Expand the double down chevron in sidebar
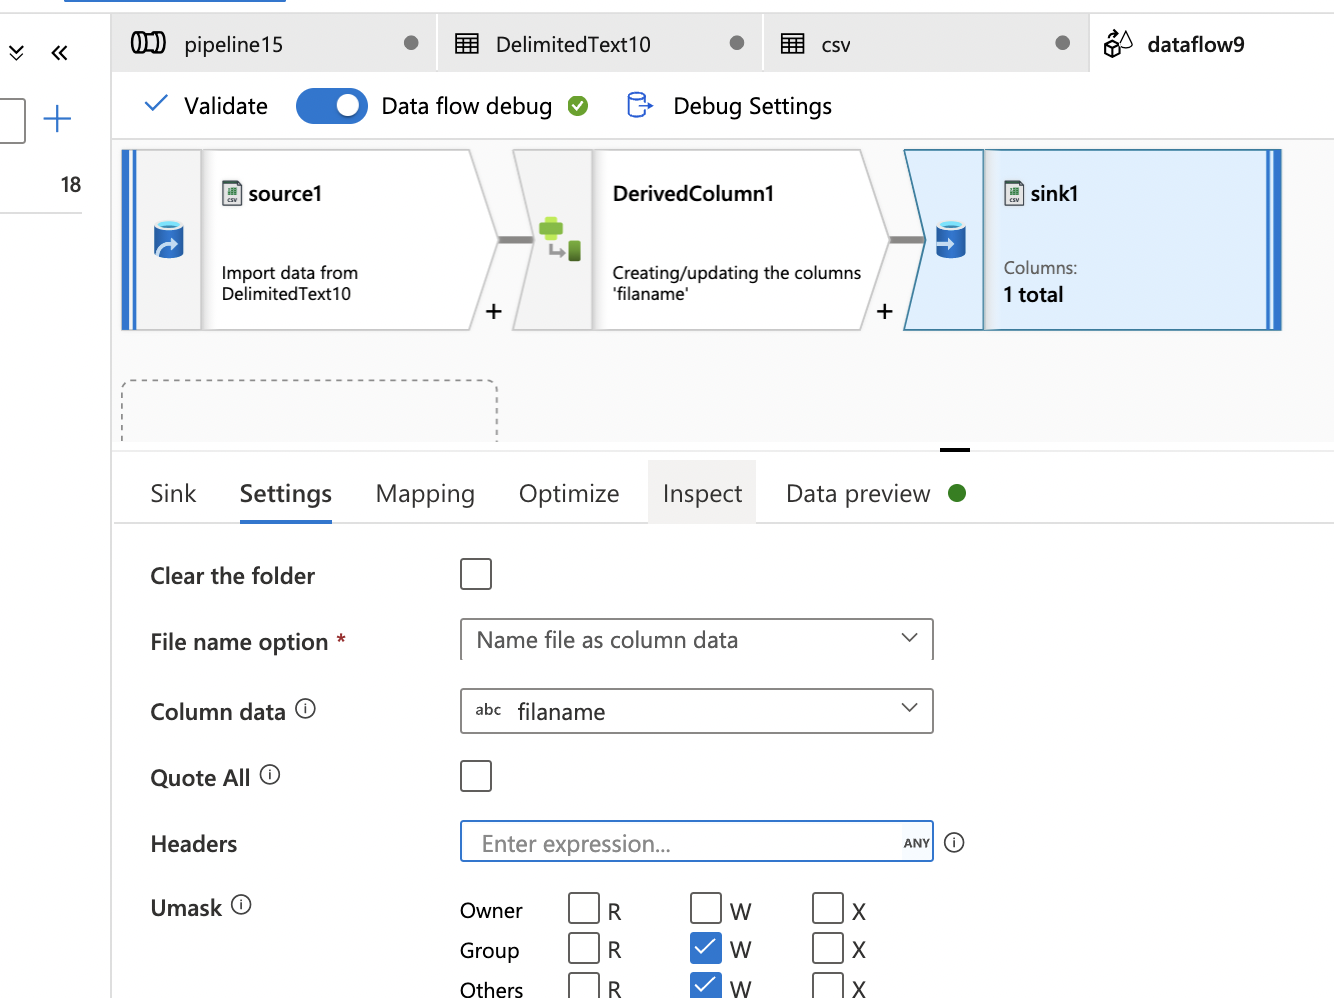This screenshot has width=1334, height=998. tap(16, 53)
